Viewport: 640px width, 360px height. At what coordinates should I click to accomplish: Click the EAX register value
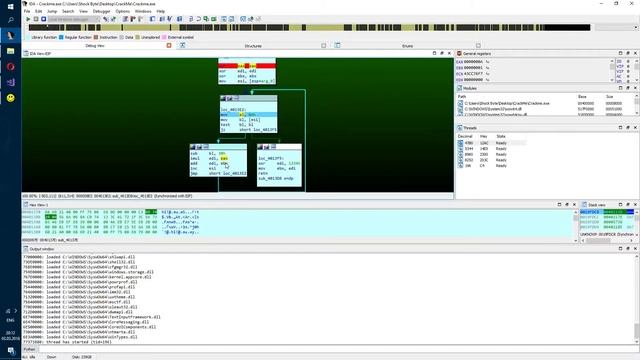click(473, 62)
